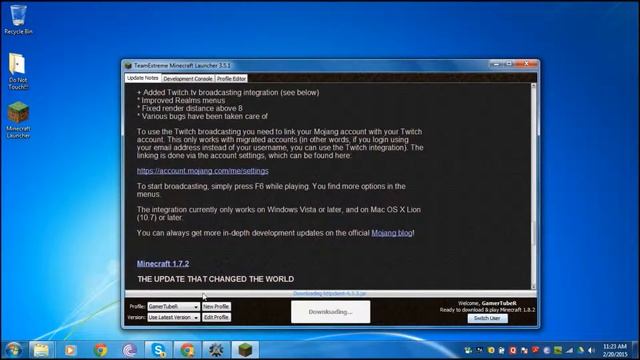Click the Edit Profile button

pos(216,317)
